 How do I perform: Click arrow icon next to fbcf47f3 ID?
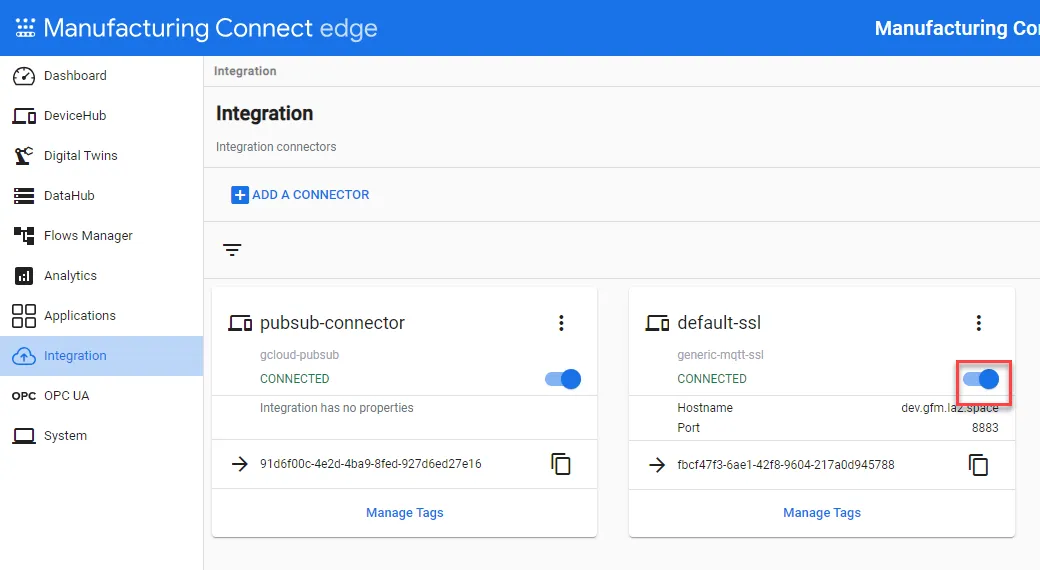(x=657, y=464)
